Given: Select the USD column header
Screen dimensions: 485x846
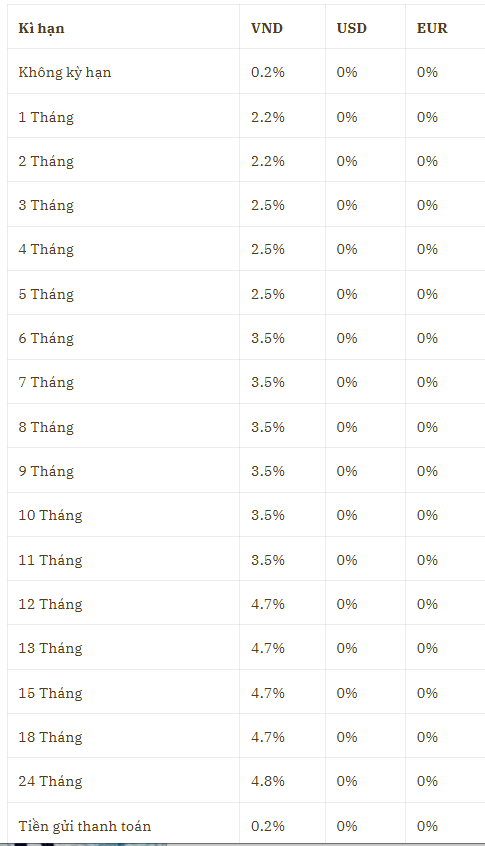Looking at the screenshot, I should click(x=352, y=28).
